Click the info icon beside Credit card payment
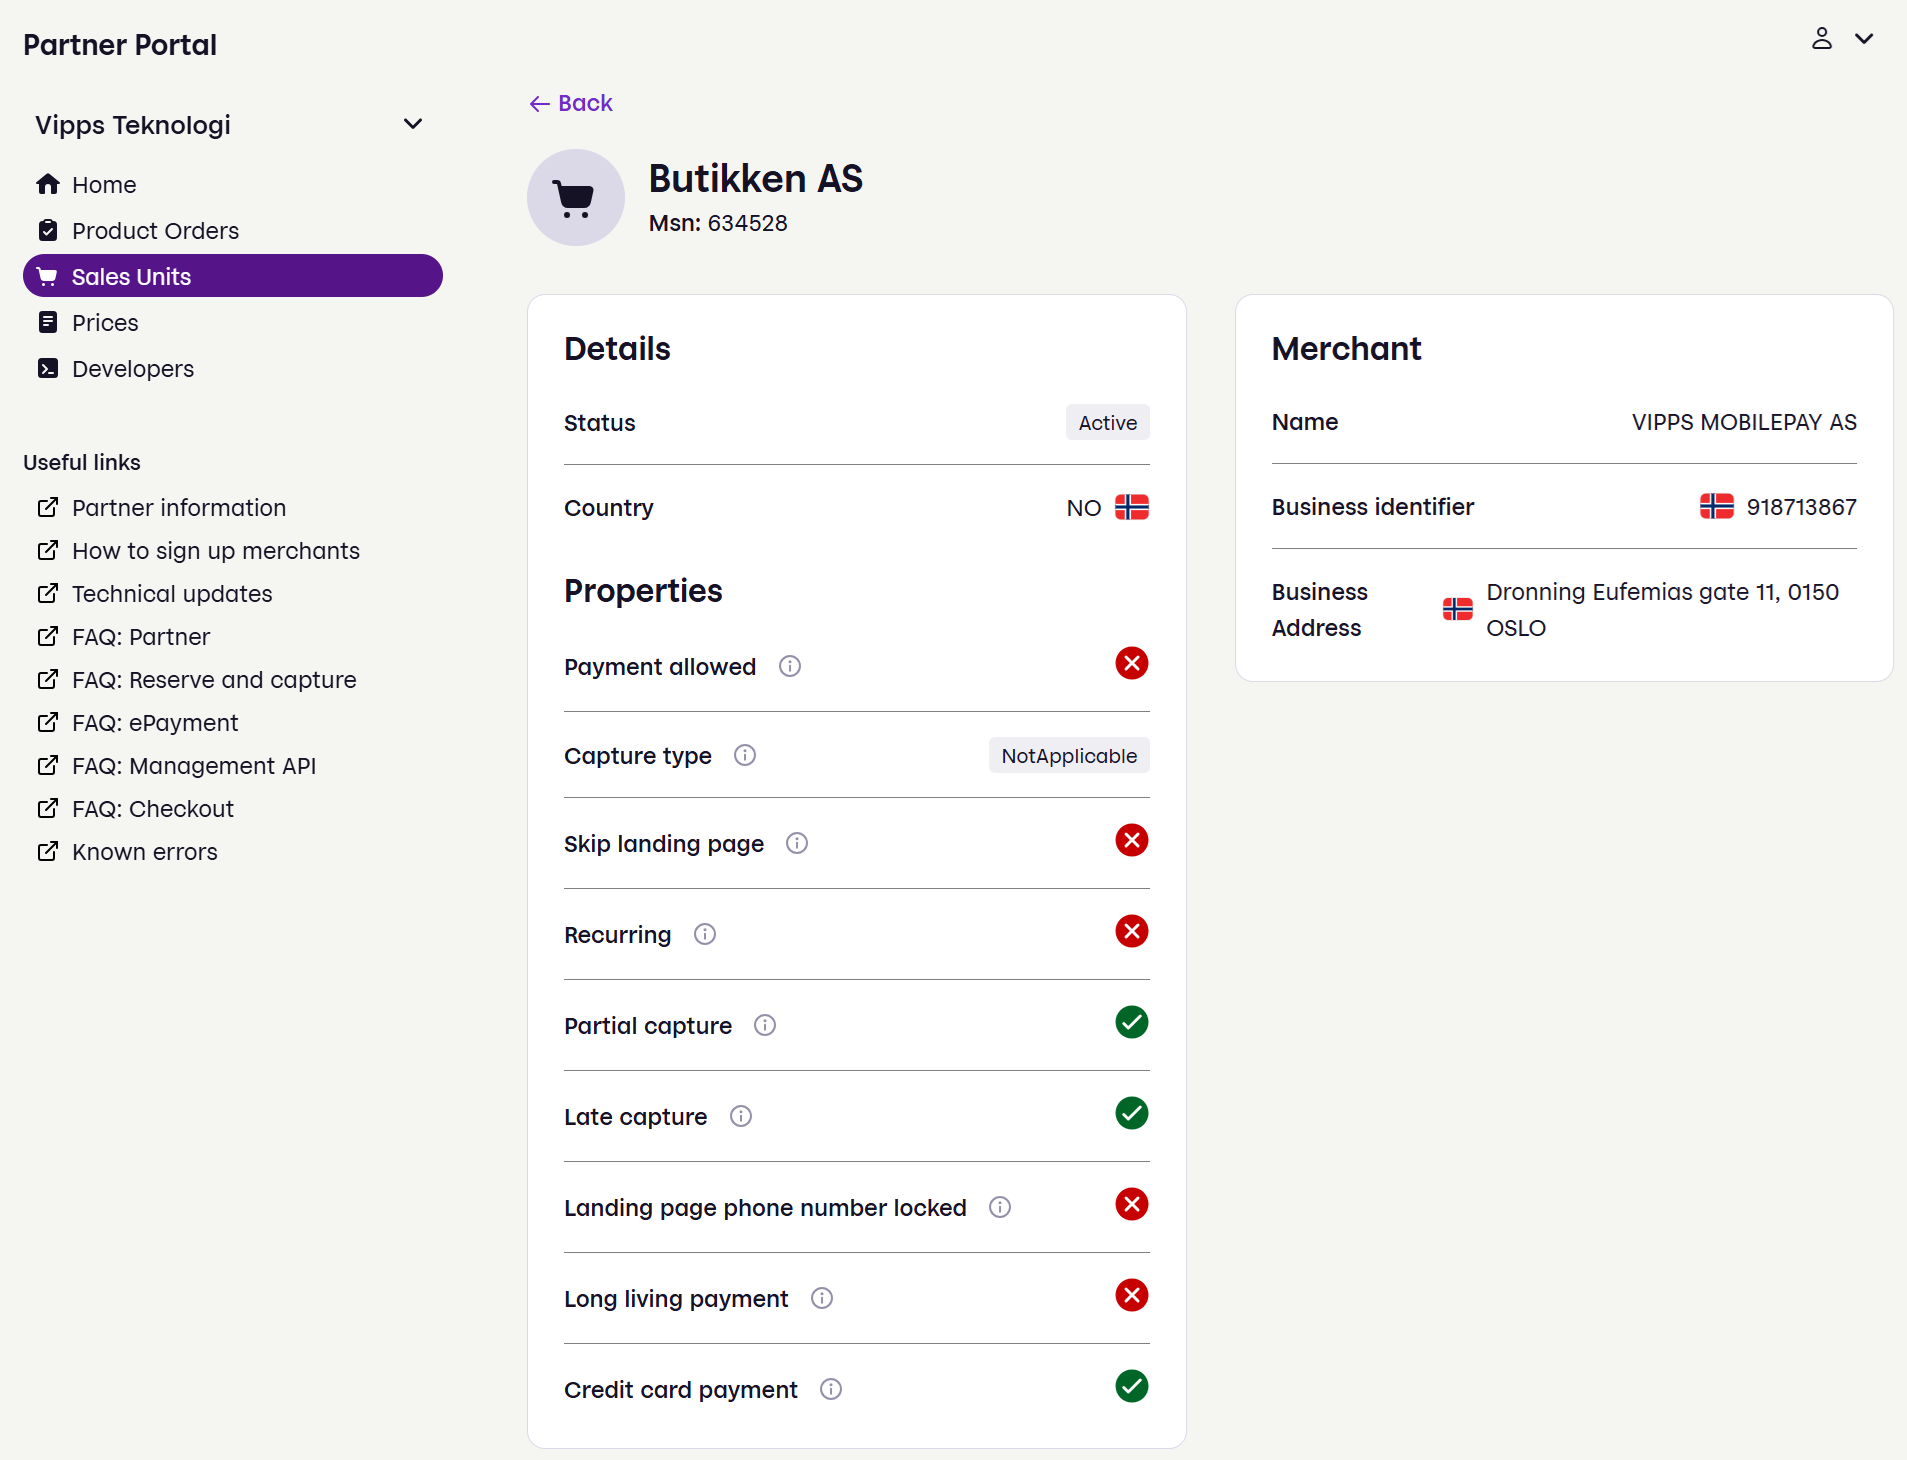This screenshot has width=1907, height=1460. tap(831, 1389)
